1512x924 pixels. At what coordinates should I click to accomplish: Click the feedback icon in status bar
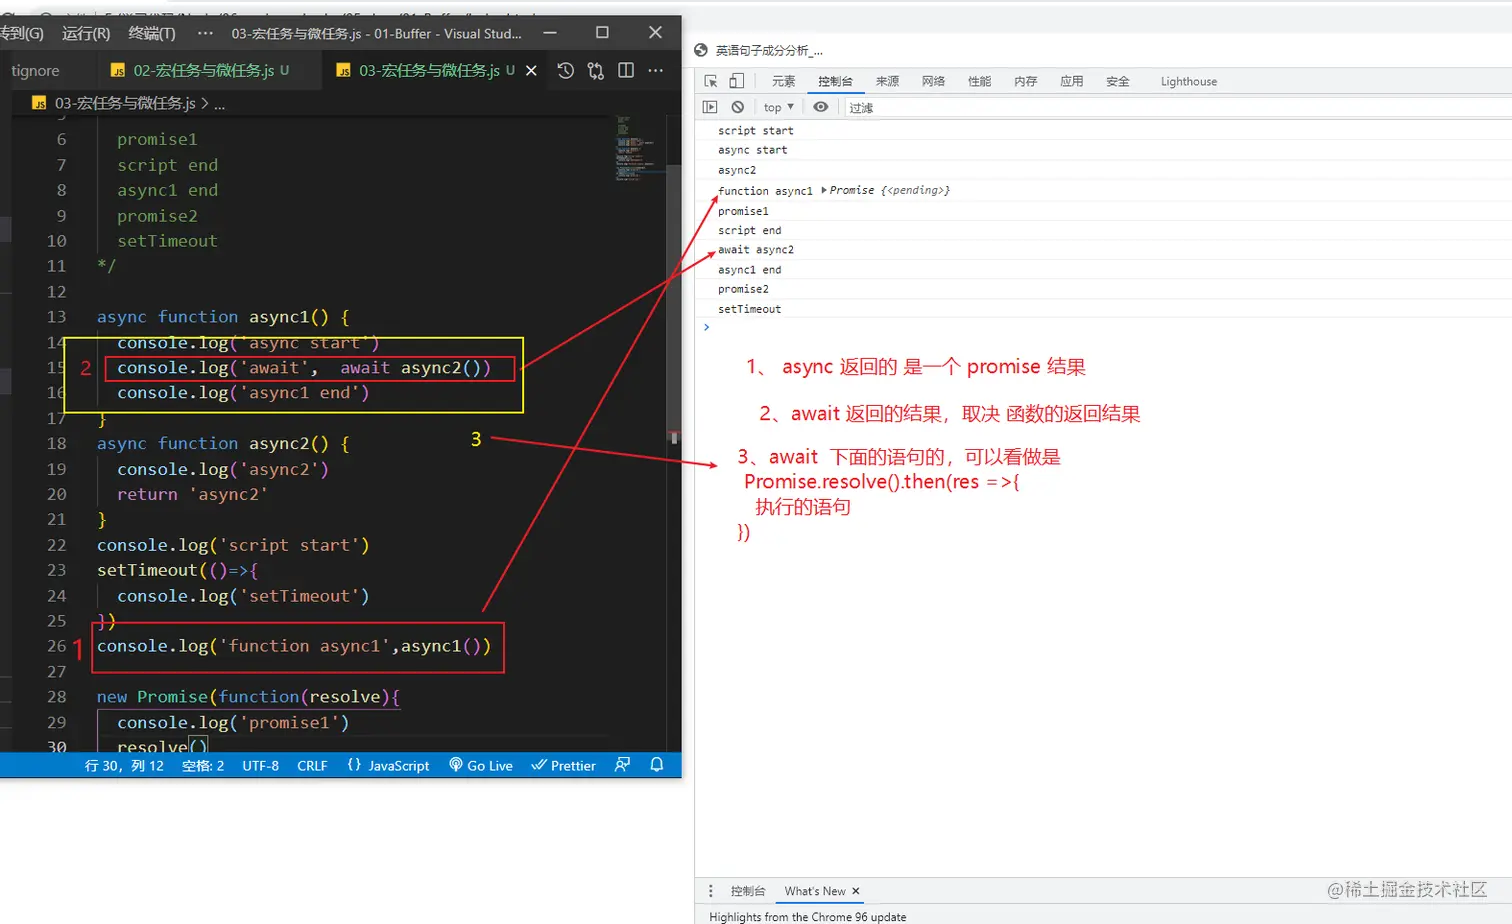click(x=622, y=765)
